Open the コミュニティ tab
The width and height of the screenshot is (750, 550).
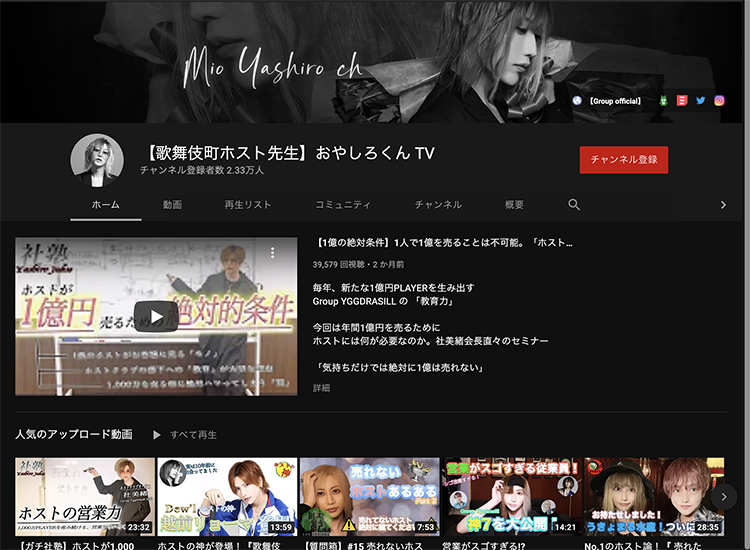(x=343, y=205)
